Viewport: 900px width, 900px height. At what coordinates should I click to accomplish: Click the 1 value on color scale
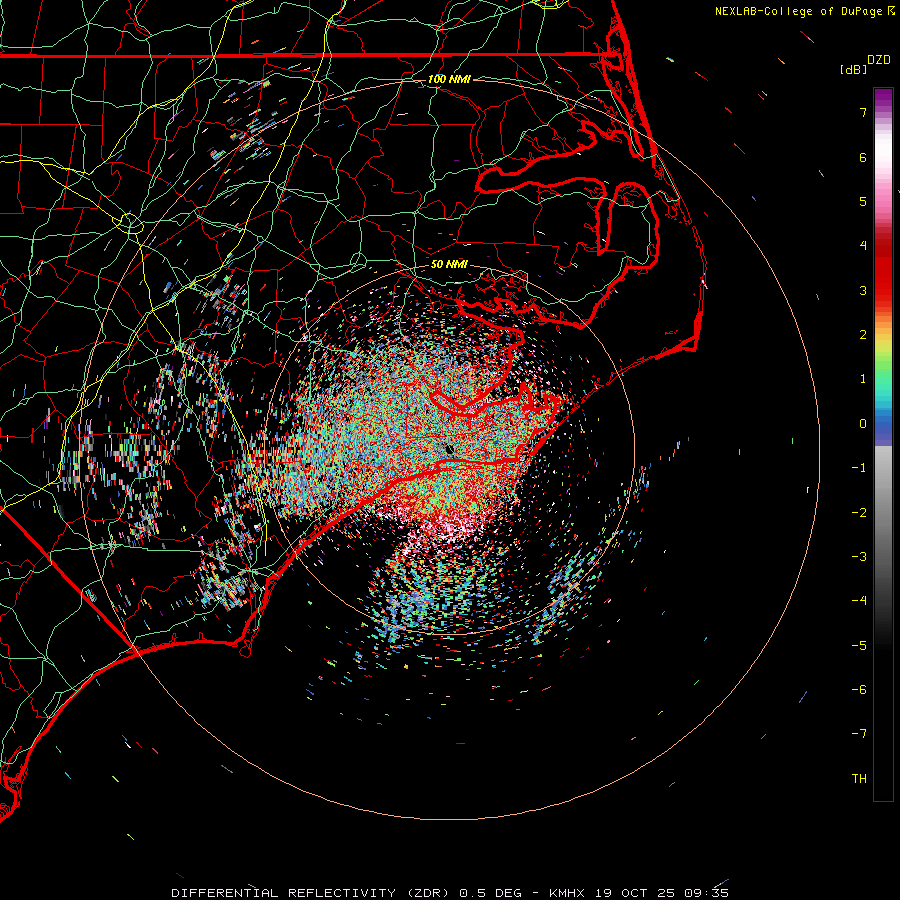pyautogui.click(x=863, y=379)
